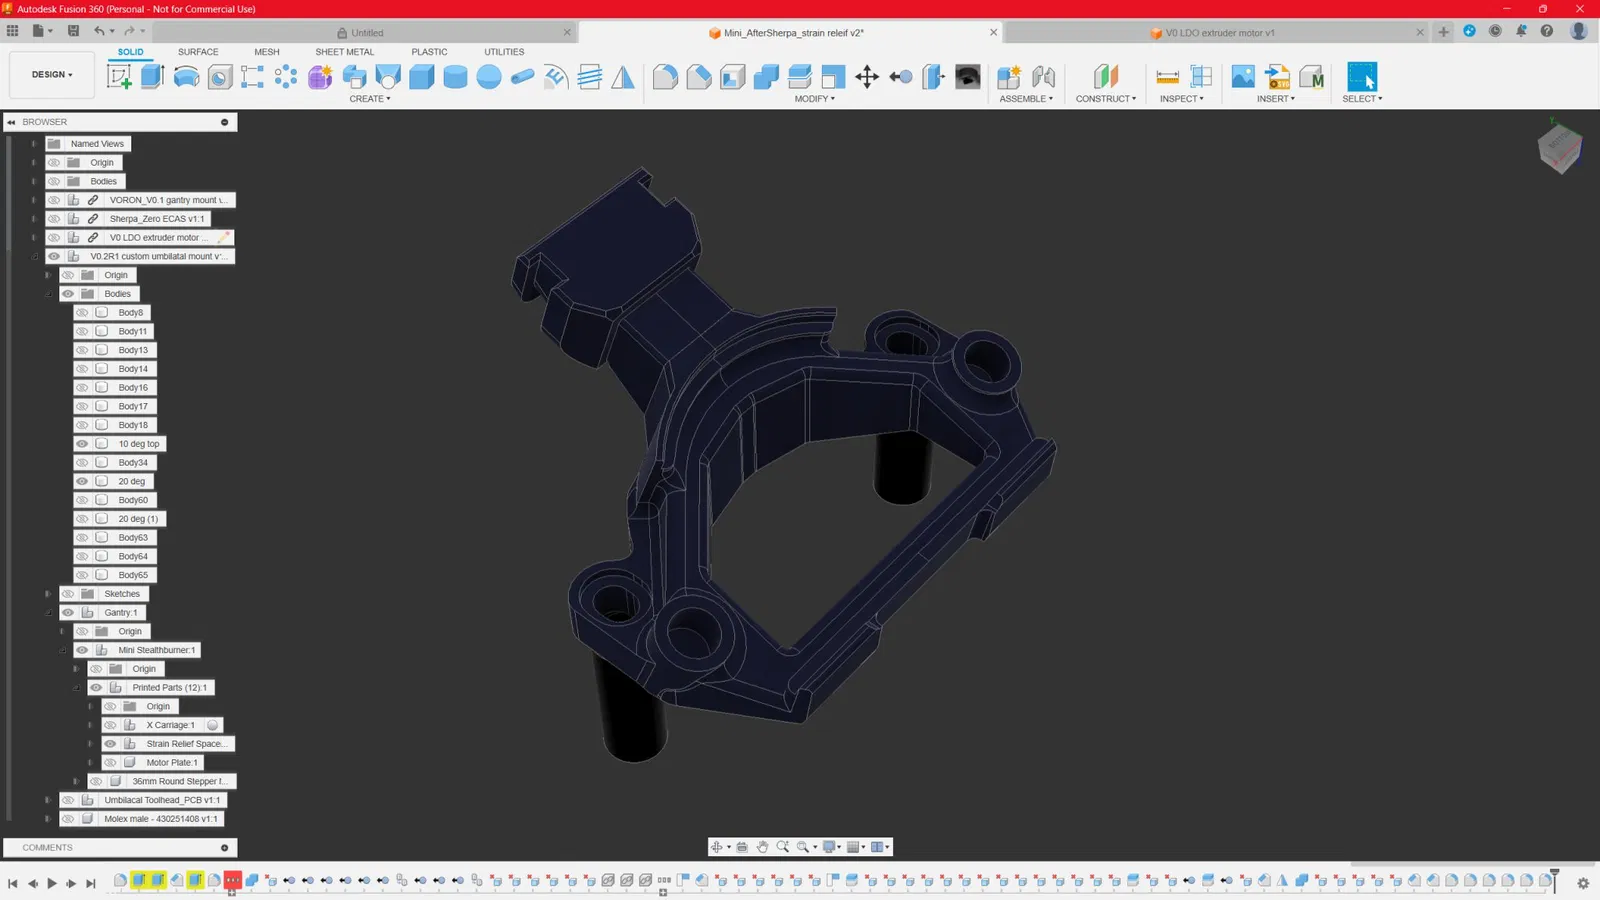Click the Orbit navigation icon
The image size is (1600, 900).
(717, 847)
